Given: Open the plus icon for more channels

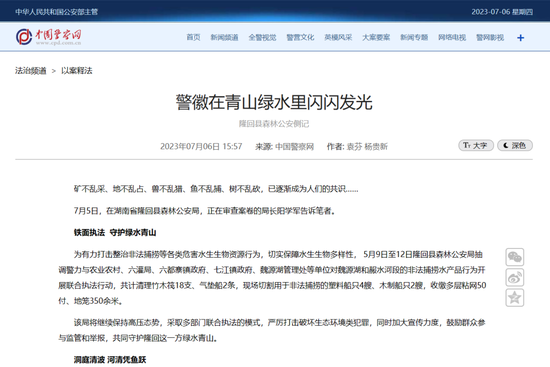Looking at the screenshot, I should [521, 38].
